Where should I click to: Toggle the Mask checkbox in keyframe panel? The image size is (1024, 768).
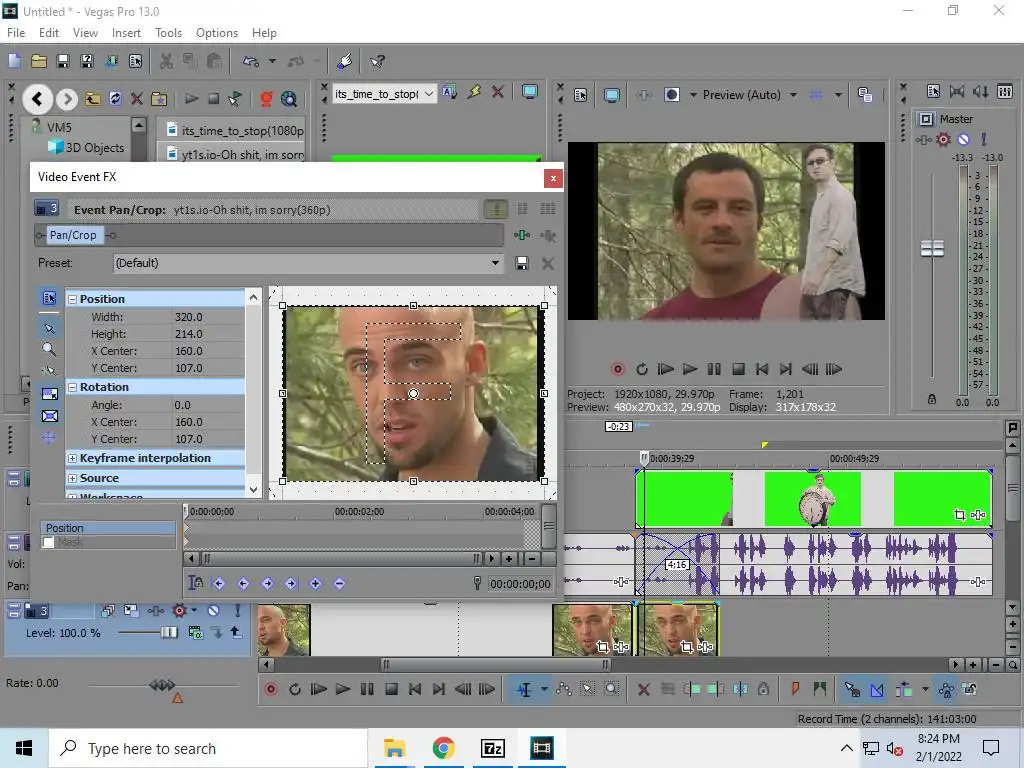point(48,542)
